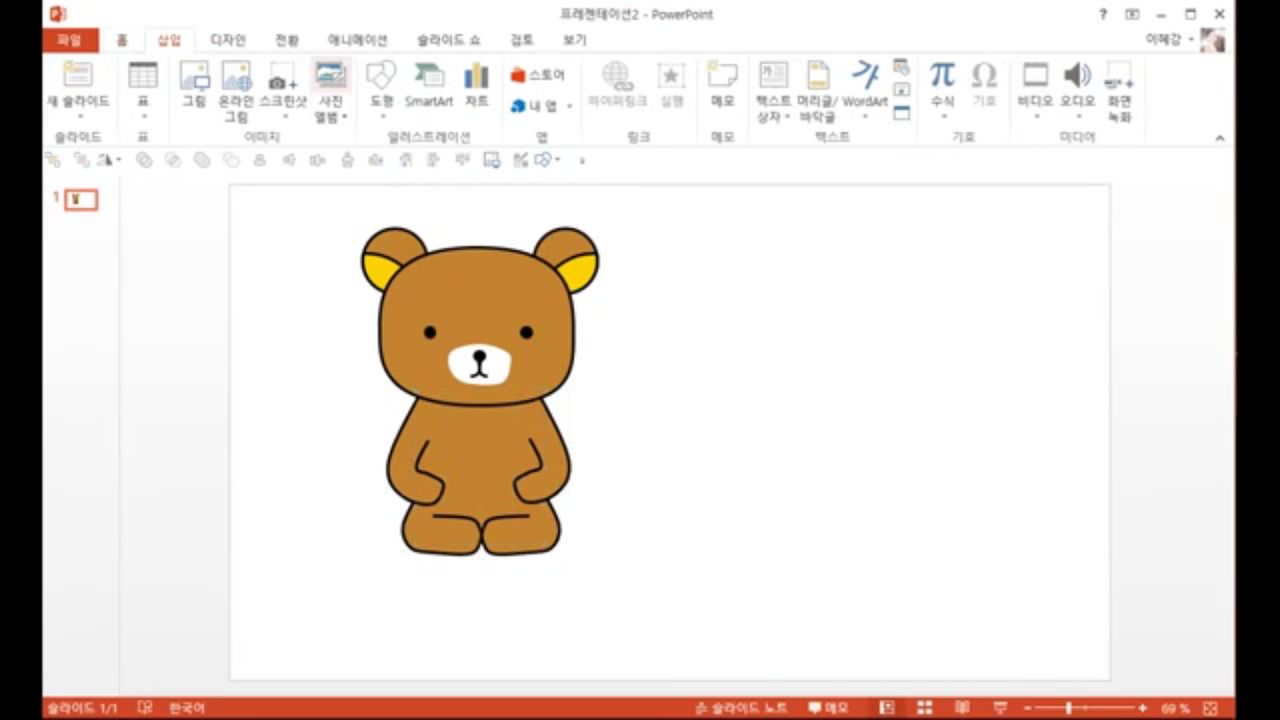Open My Apps (내 앱)
This screenshot has height=720, width=1280.
[x=534, y=105]
